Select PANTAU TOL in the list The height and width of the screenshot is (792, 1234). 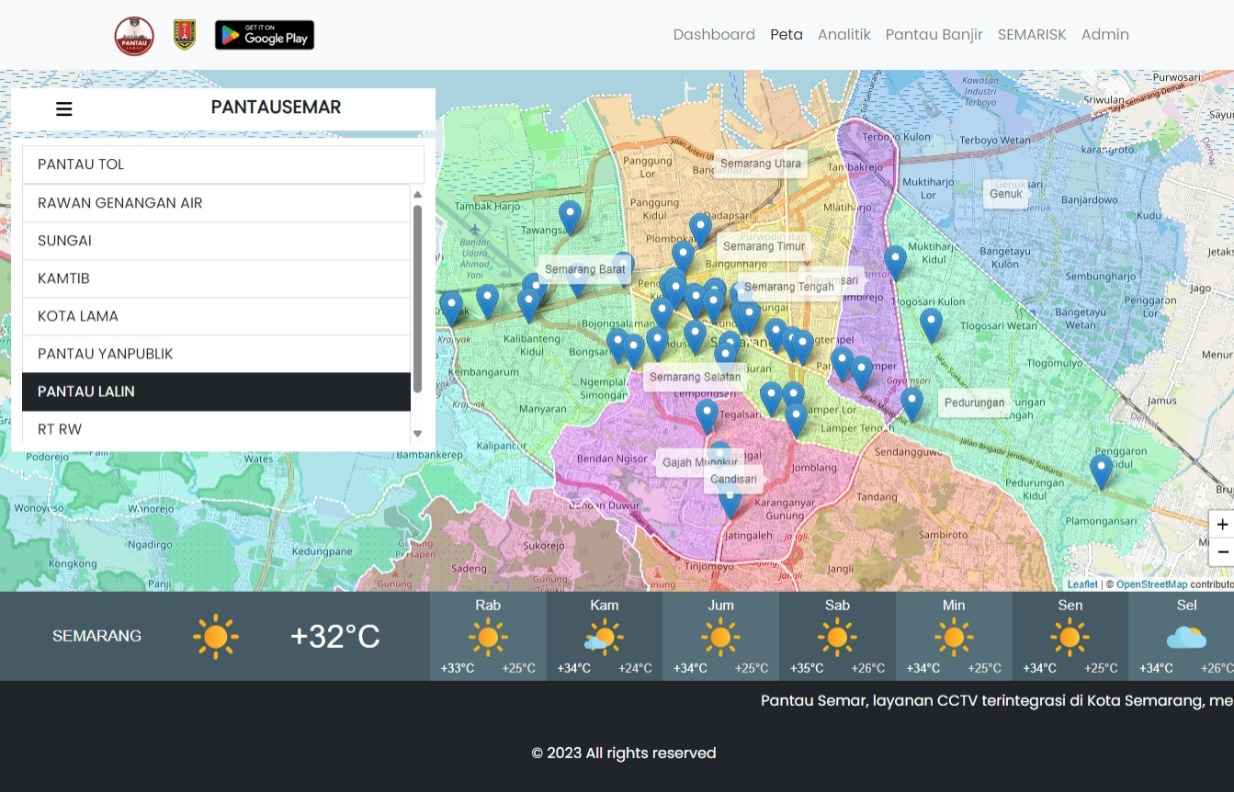(223, 165)
